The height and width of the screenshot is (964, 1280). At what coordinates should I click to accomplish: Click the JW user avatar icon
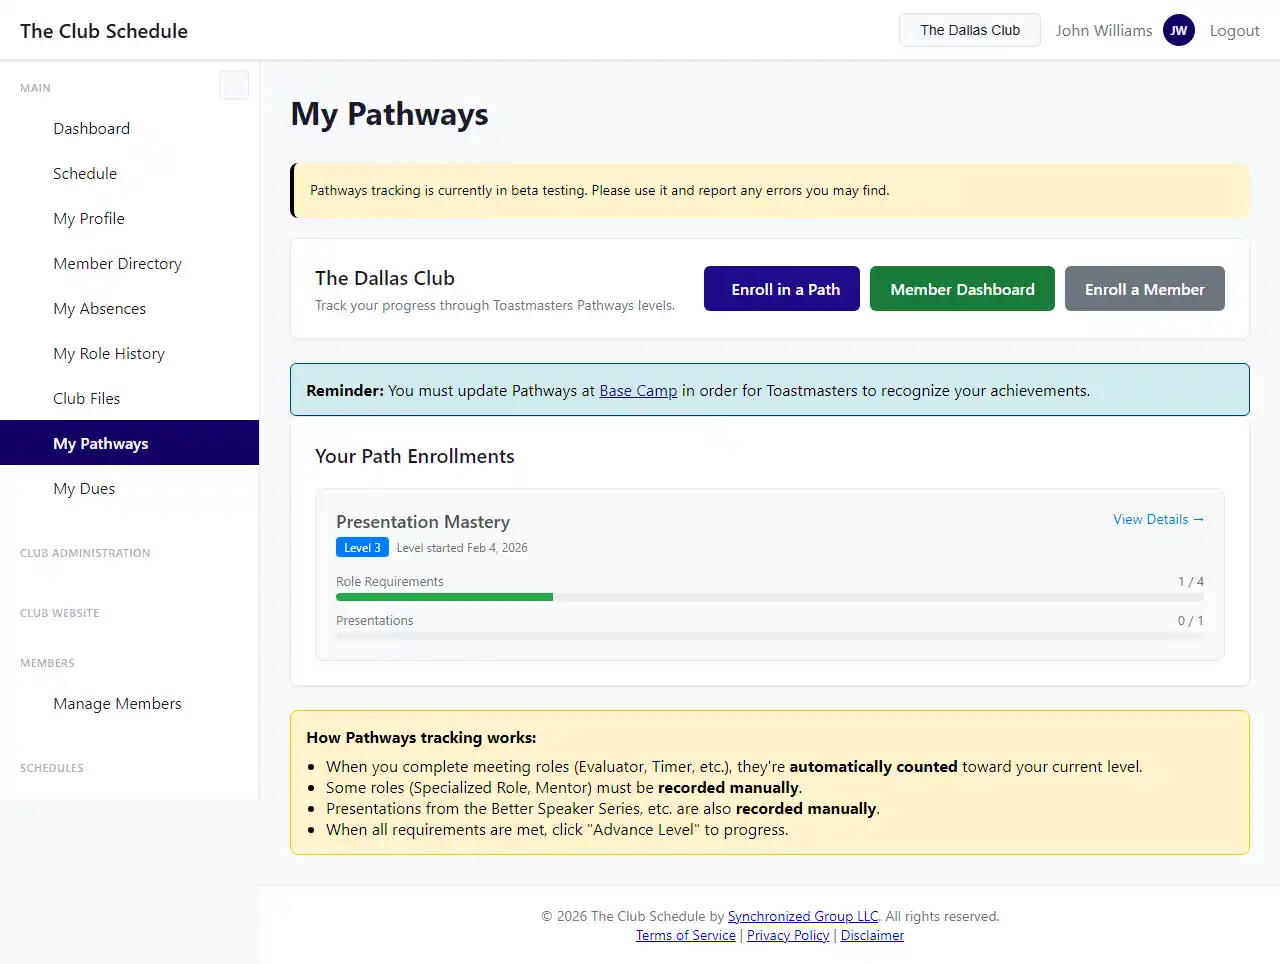(x=1179, y=30)
